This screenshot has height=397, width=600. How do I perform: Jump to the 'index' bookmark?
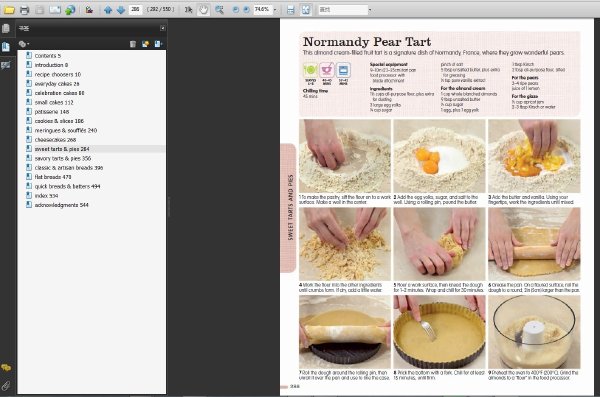point(46,196)
